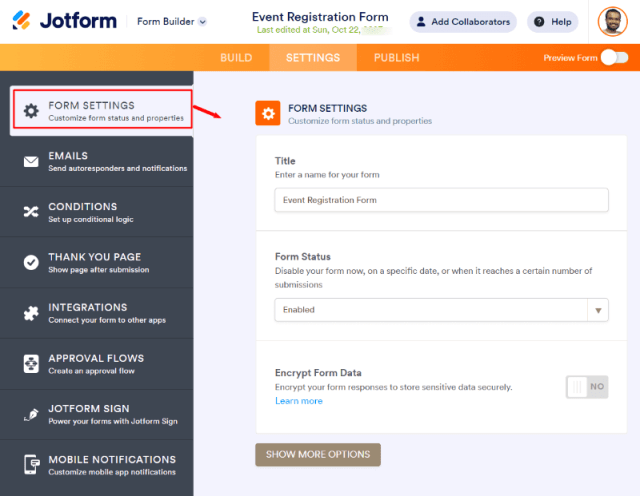Screen dimensions: 640x496
Task: Click the Form Builder label
Action: (x=165, y=22)
